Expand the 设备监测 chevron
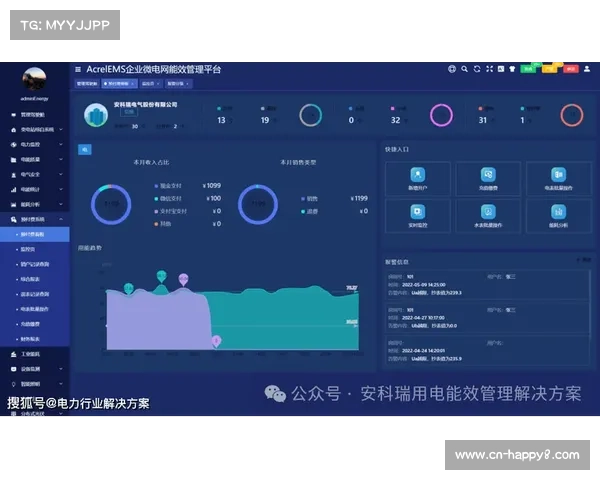This screenshot has width=600, height=480. pyautogui.click(x=61, y=369)
